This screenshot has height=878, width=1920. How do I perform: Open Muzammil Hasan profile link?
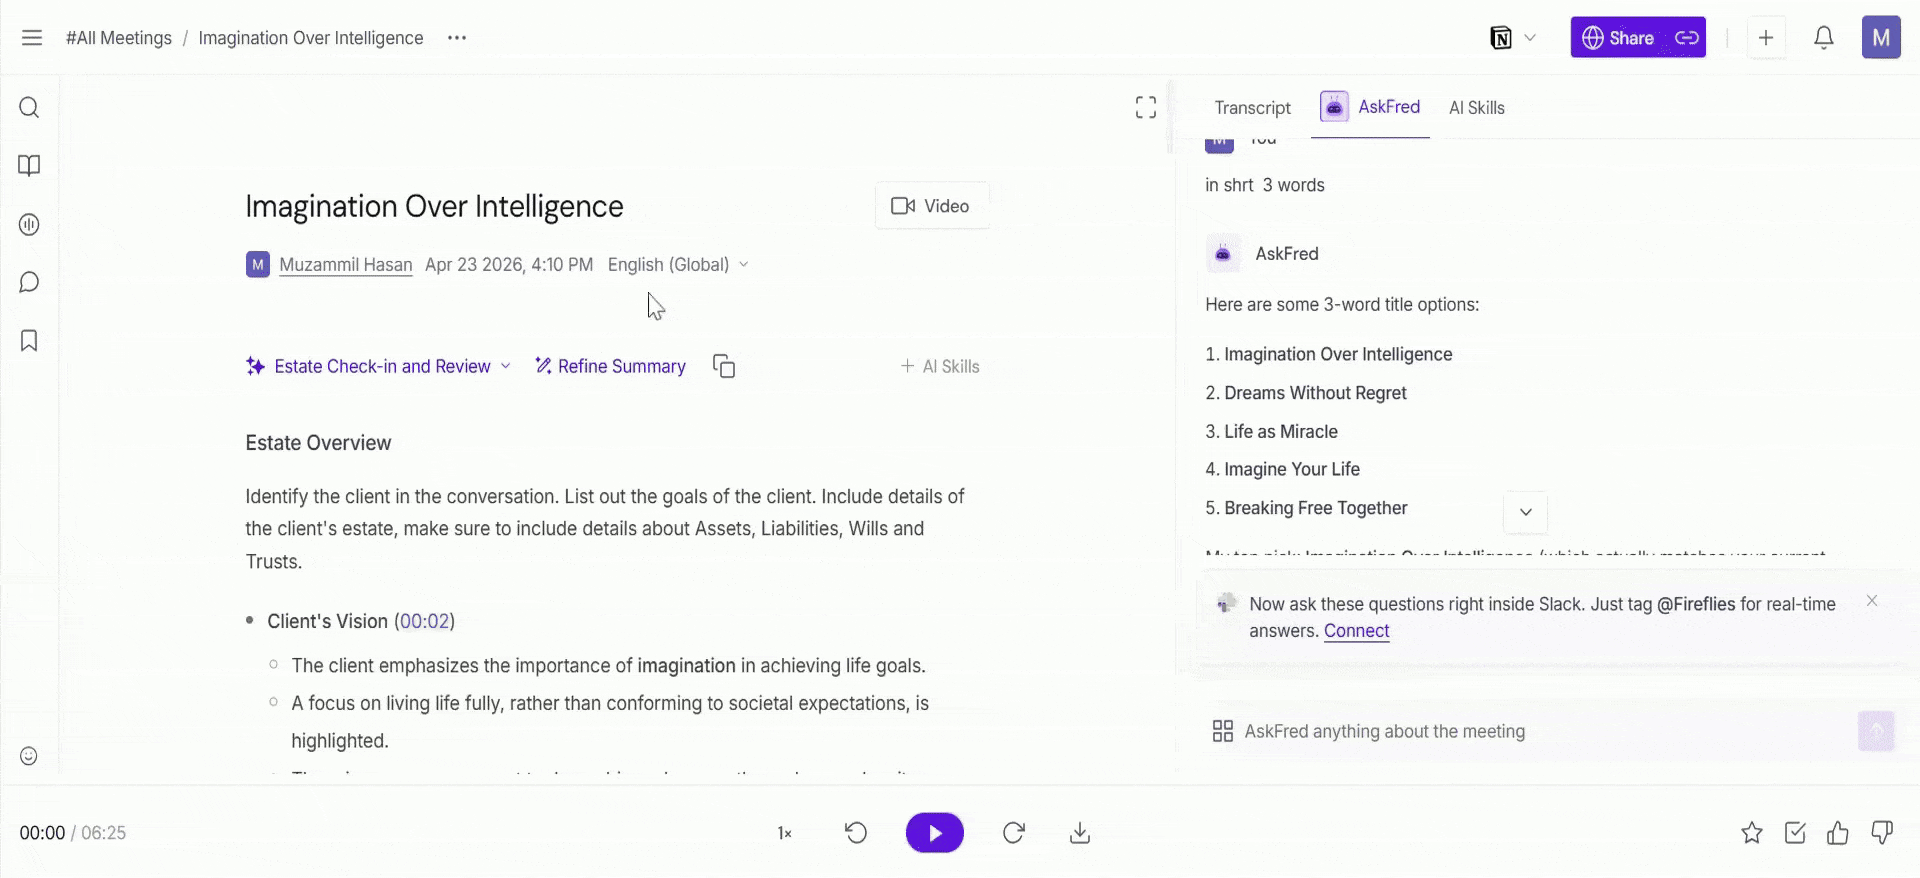pyautogui.click(x=346, y=265)
